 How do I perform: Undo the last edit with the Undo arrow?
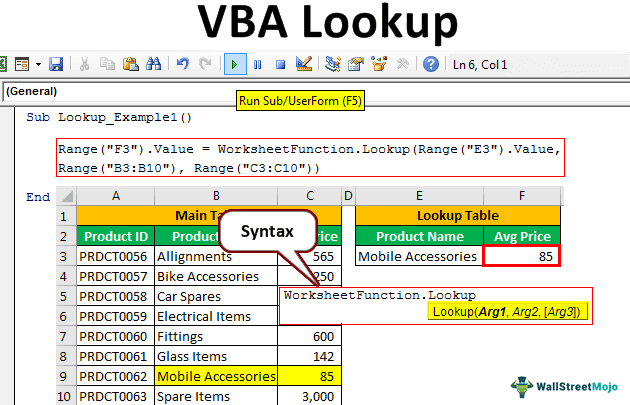tap(182, 65)
